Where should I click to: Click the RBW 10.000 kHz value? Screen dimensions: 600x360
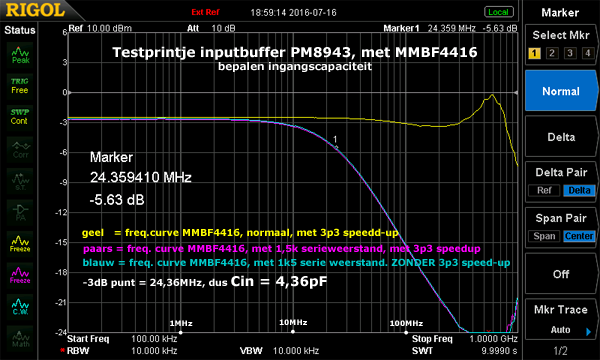[154, 351]
